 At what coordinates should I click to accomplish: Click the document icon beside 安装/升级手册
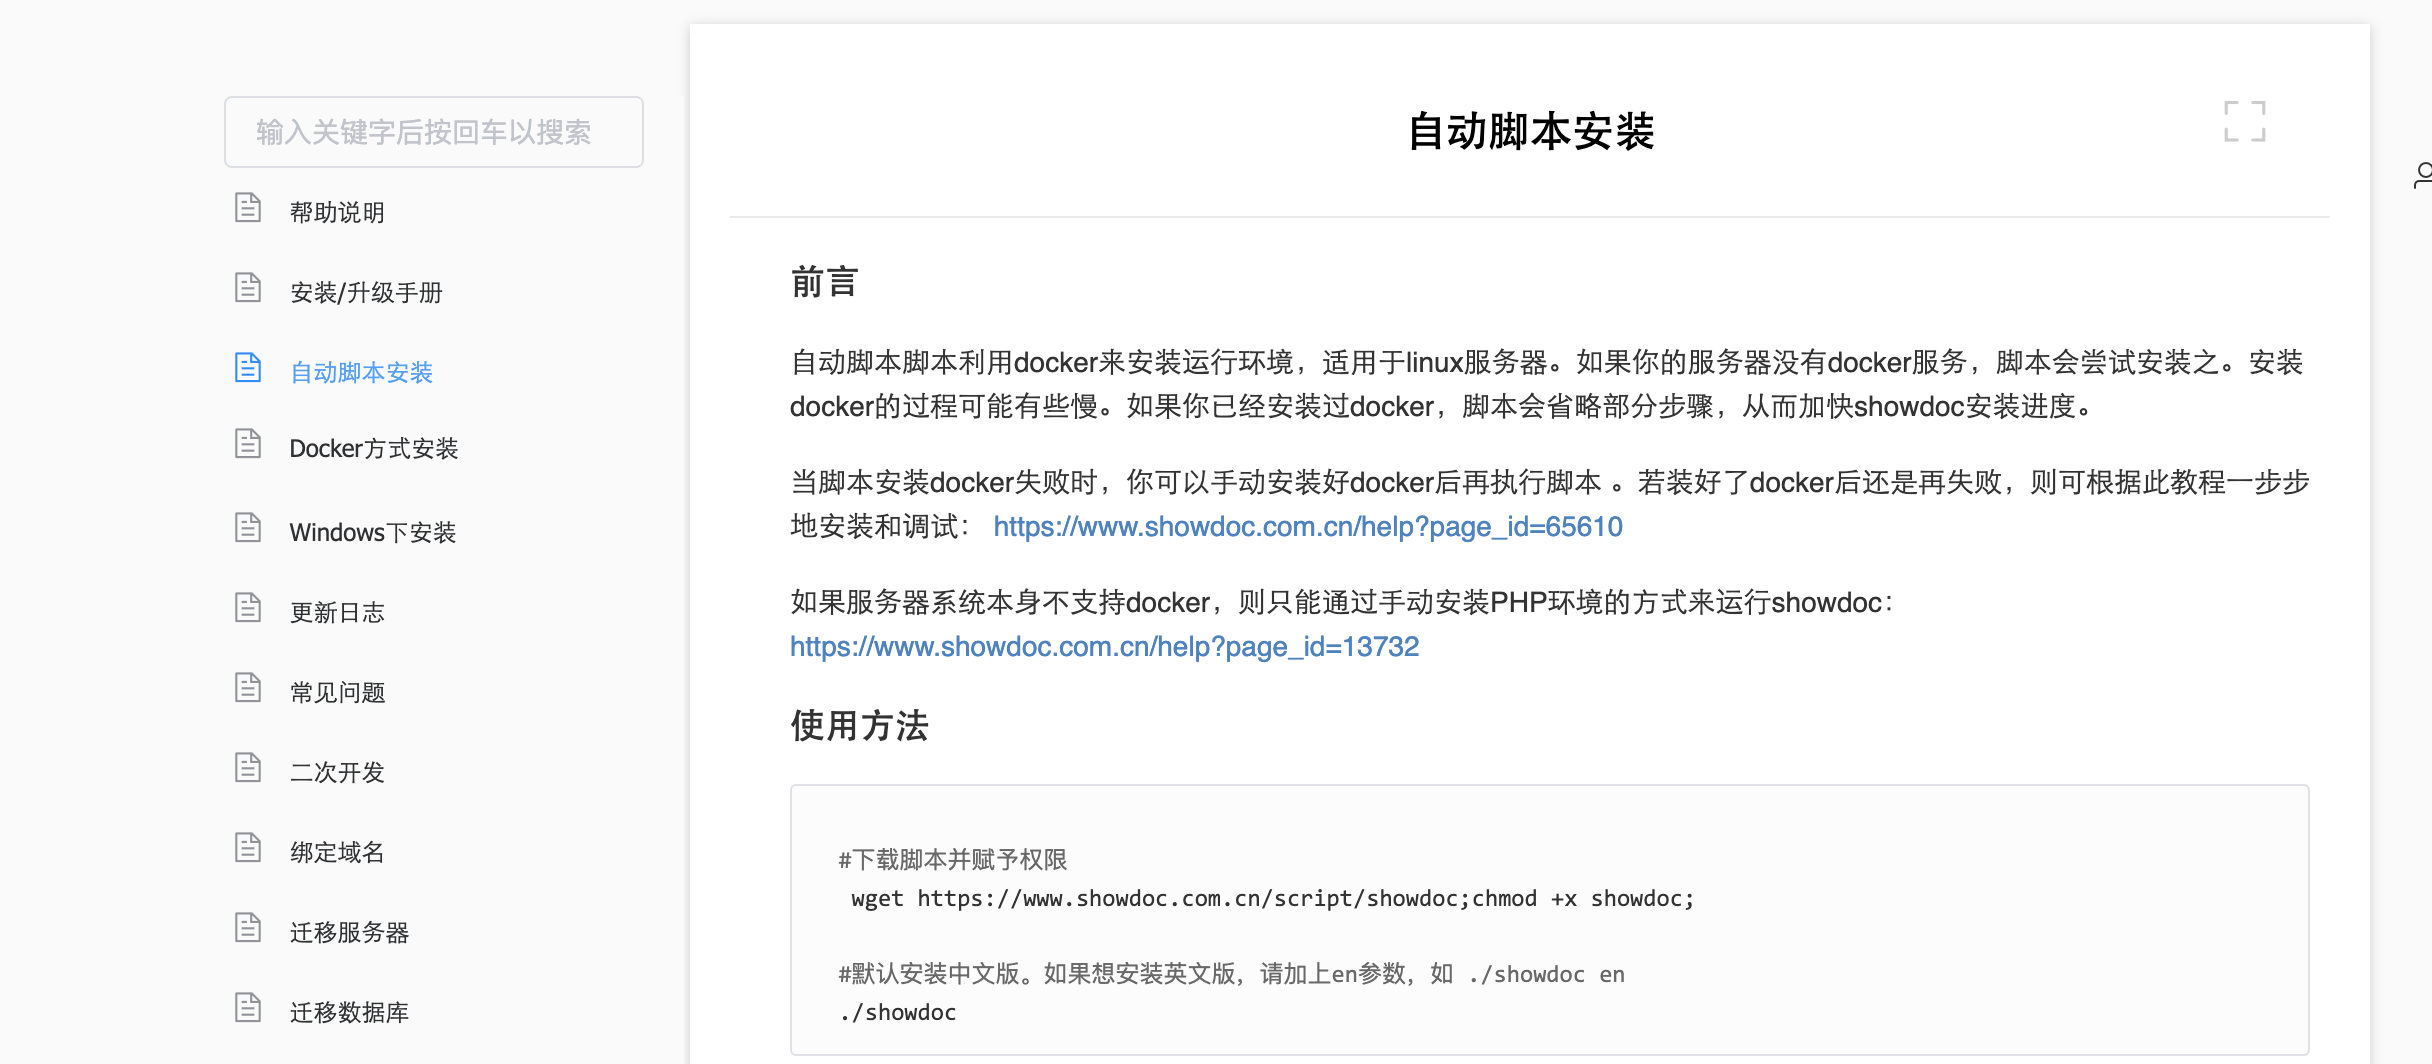click(249, 287)
